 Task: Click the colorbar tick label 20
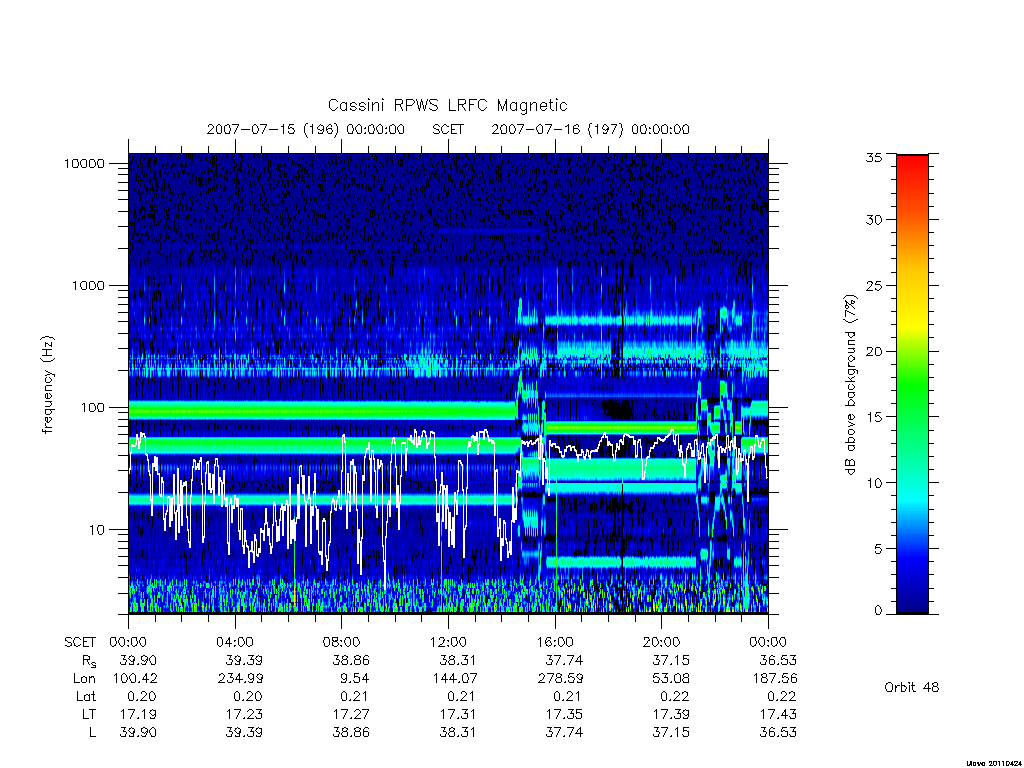tap(873, 351)
